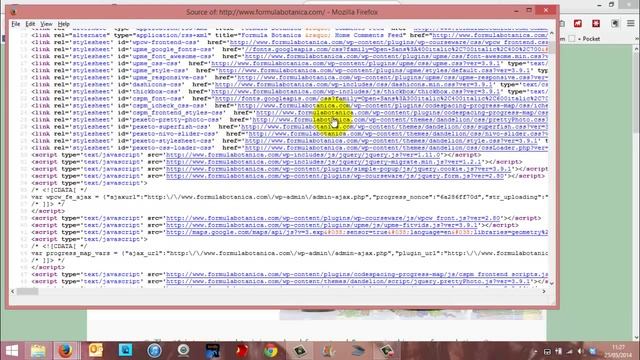
Task: Open the jquery-migrate.min.js script link
Action: click(x=324, y=162)
